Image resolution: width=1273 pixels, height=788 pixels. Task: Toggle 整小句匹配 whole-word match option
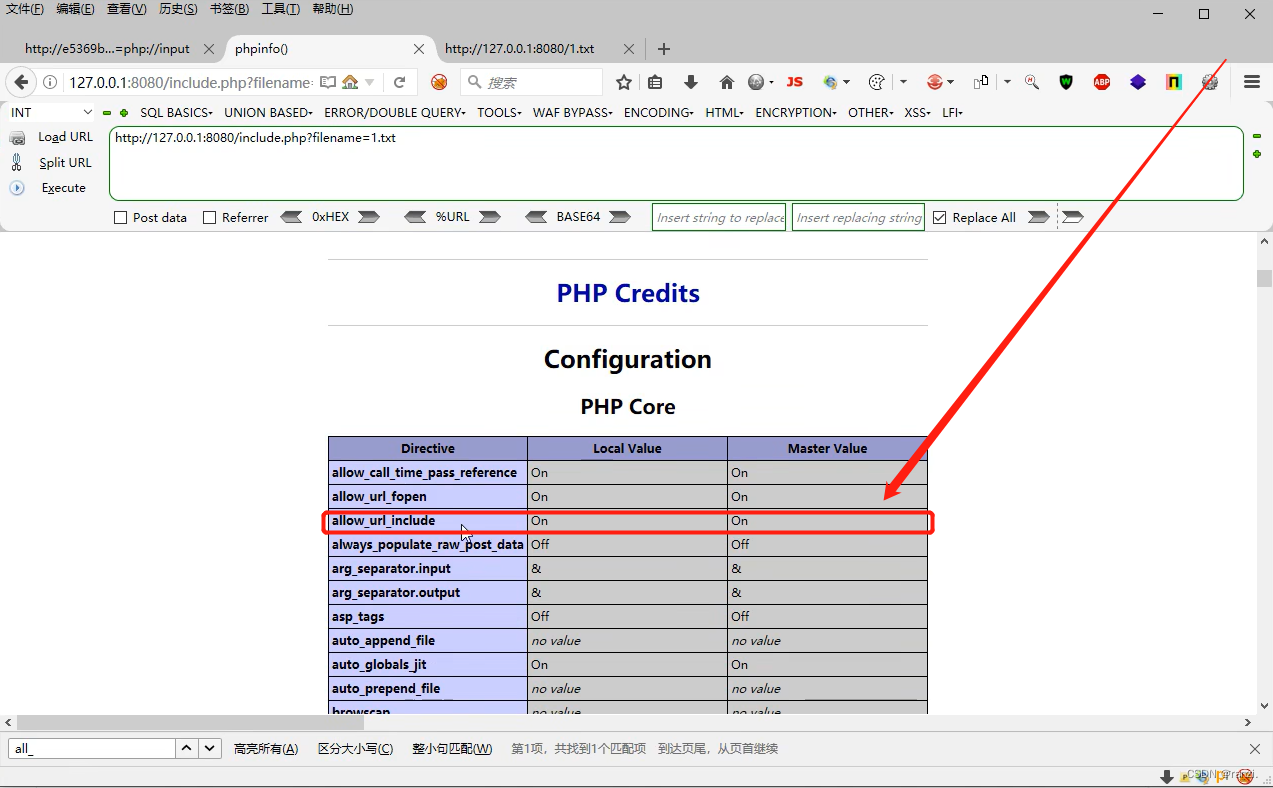click(x=452, y=748)
